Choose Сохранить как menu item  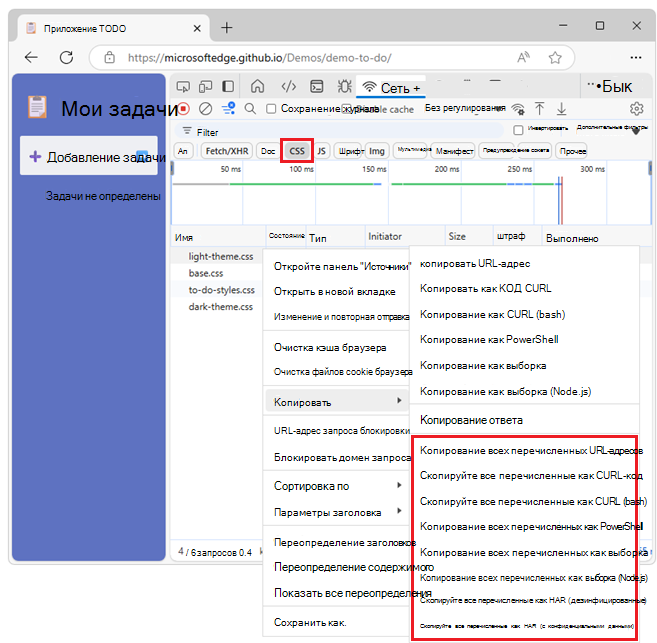336,622
